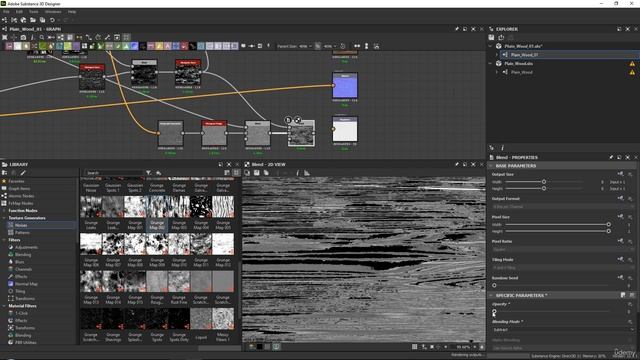Select the Plain_Wood graph in the Explorer
Viewport: 640px width, 360px height.
(522, 72)
